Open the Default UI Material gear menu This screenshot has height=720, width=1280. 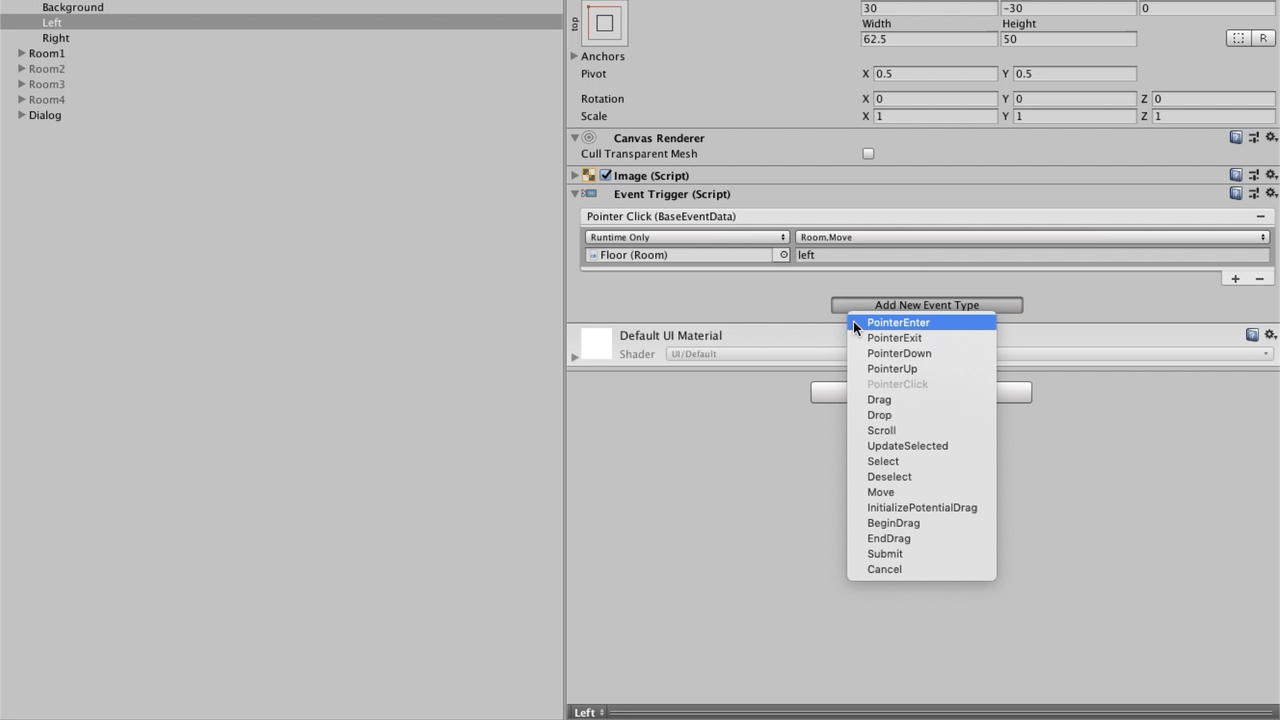pyautogui.click(x=1271, y=335)
